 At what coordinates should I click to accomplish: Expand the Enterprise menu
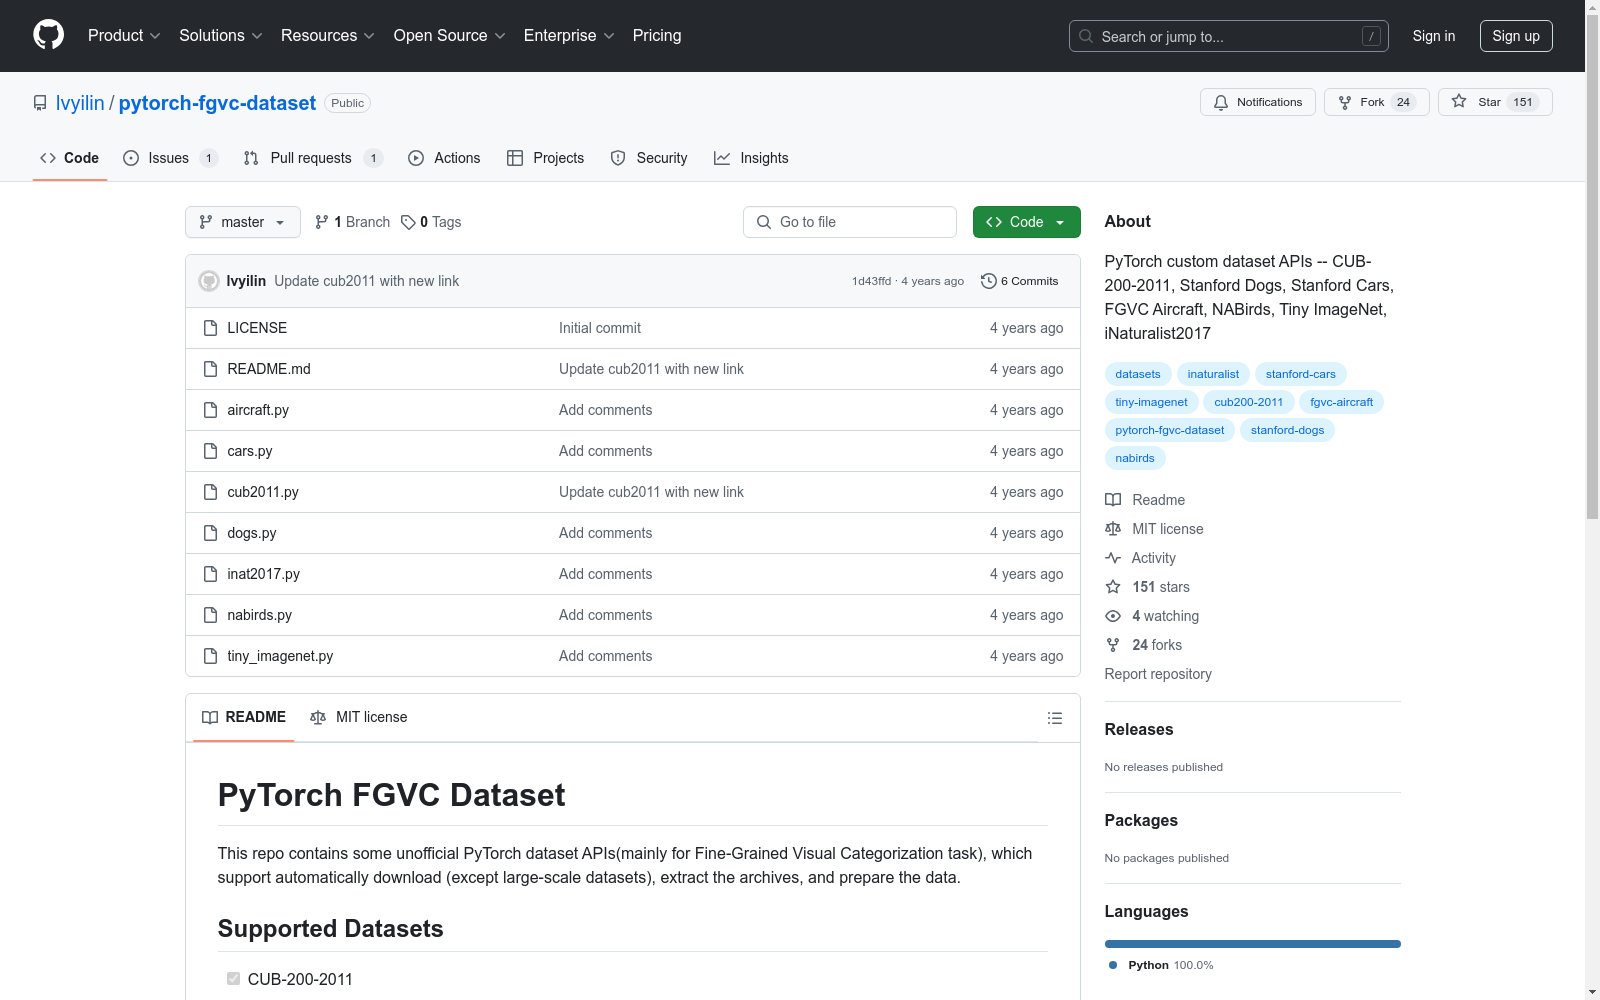coord(569,35)
